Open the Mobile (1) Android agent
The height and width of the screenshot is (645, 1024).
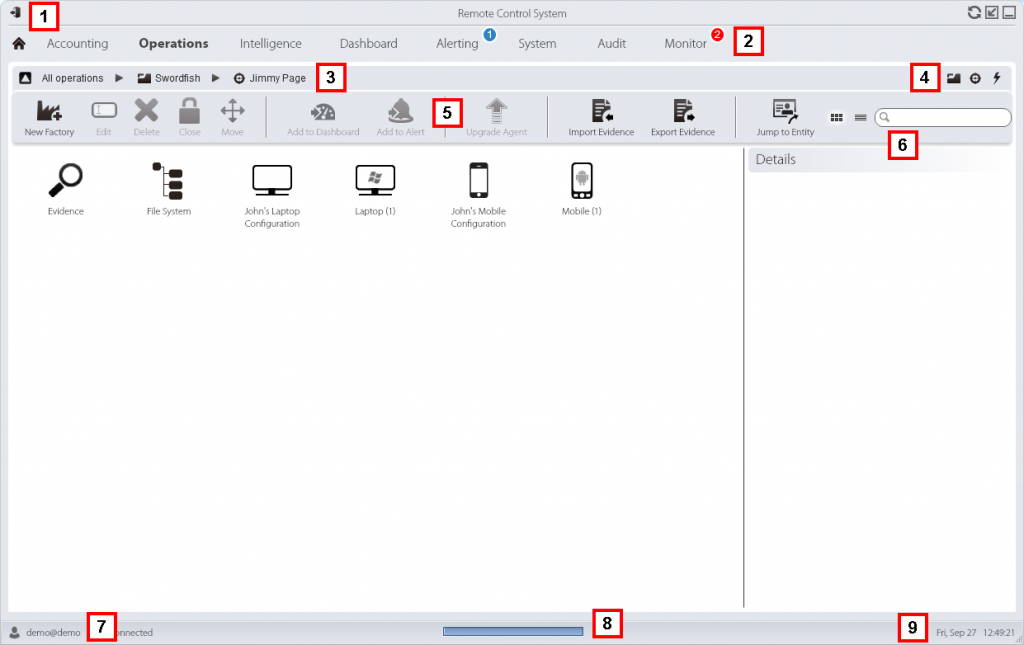pos(581,182)
